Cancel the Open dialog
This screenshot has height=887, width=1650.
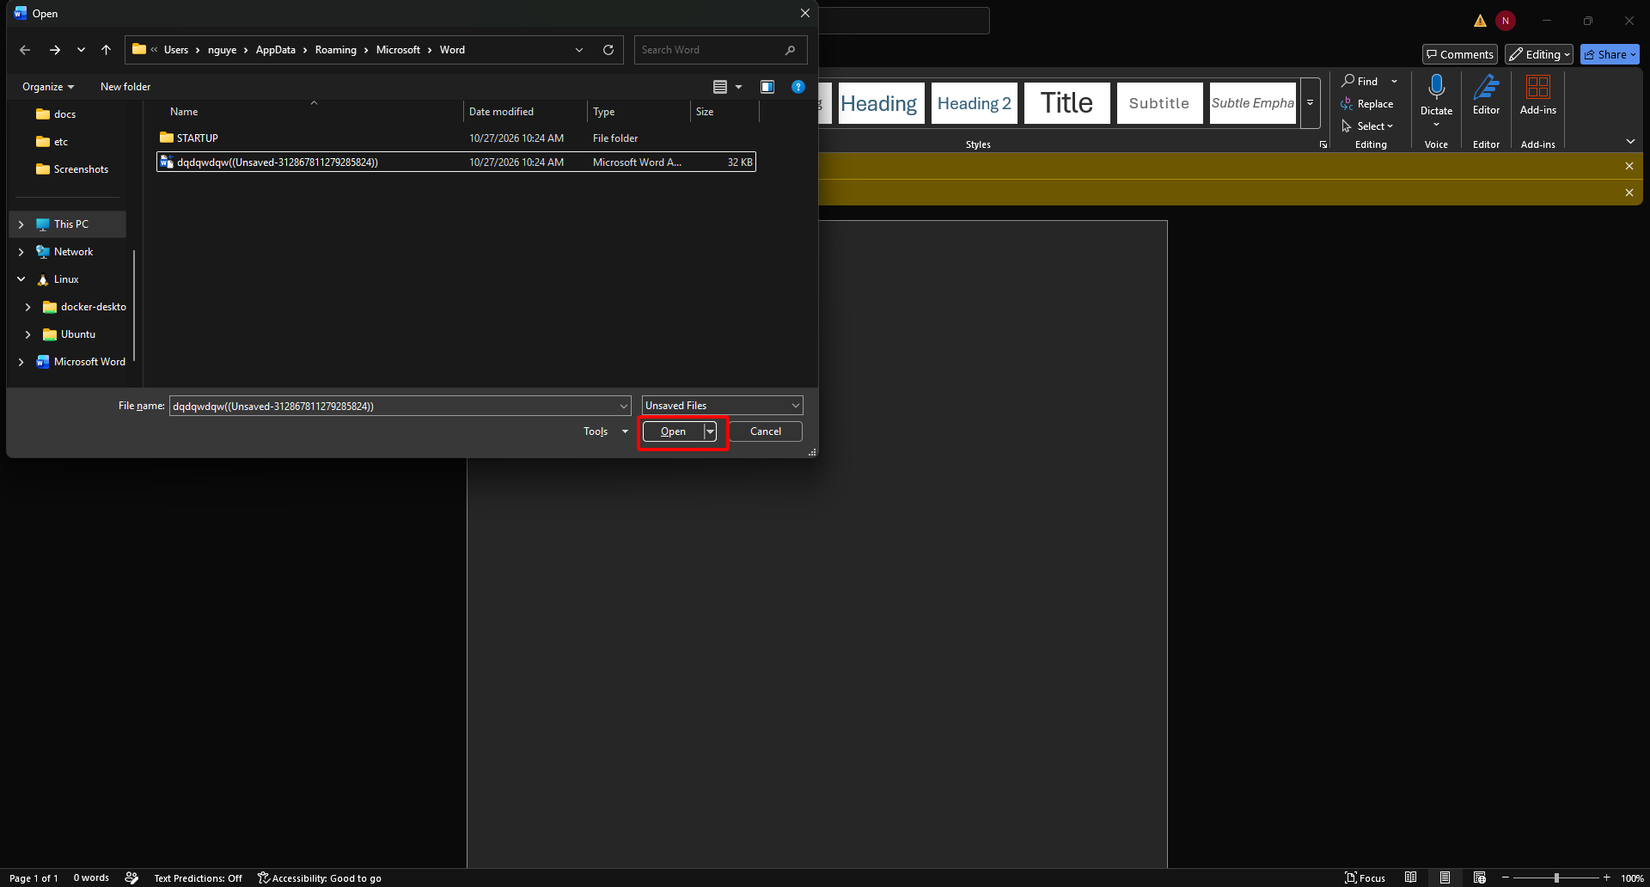point(765,432)
